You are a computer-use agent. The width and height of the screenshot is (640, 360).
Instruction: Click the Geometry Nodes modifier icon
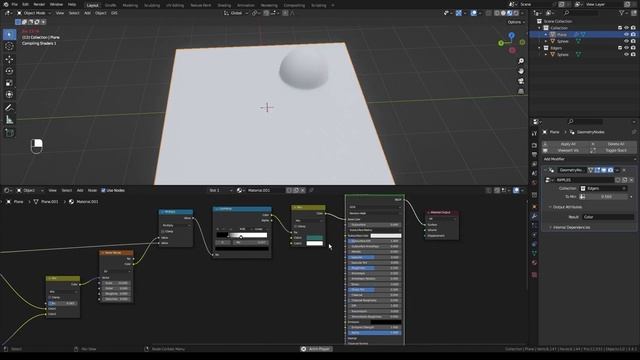(x=551, y=170)
